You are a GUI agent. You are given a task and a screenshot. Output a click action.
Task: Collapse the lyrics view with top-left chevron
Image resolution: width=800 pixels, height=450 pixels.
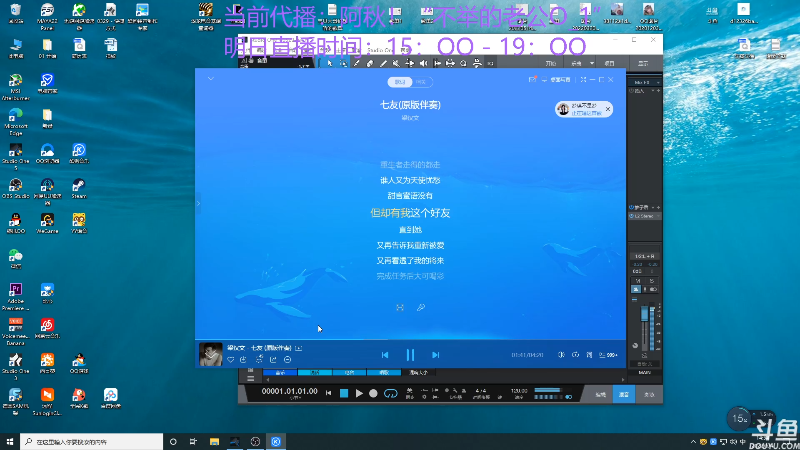[x=211, y=79]
